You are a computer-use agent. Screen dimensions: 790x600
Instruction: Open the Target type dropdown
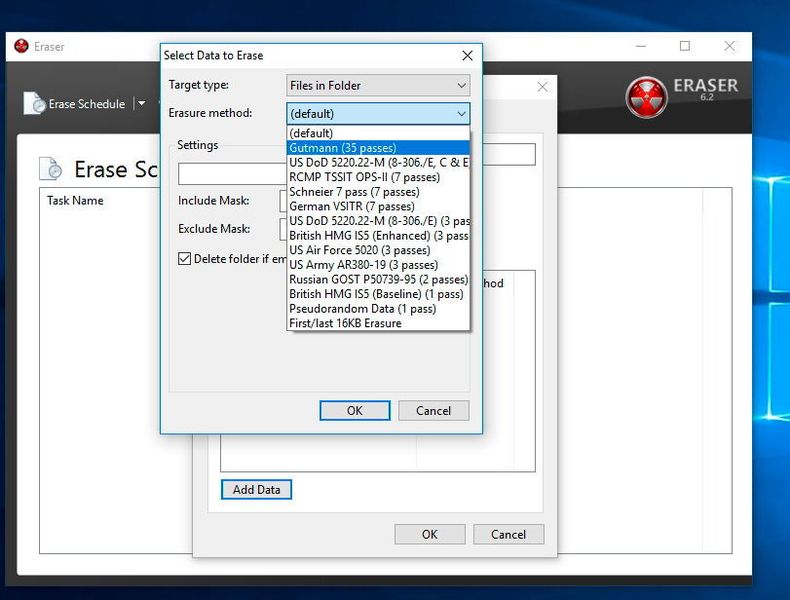pyautogui.click(x=378, y=85)
